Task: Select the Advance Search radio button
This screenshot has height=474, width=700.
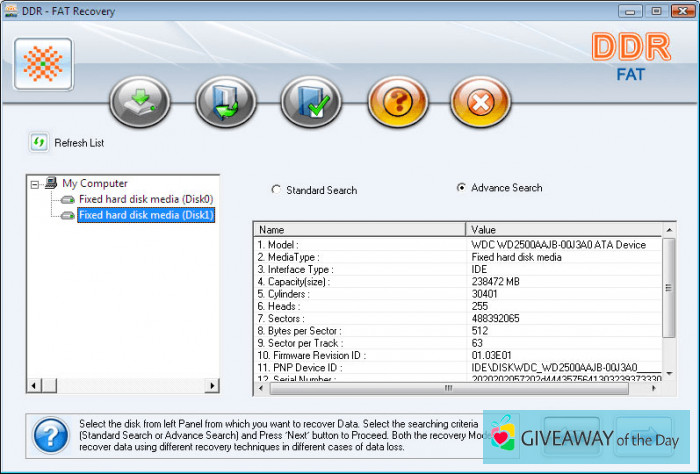Action: (461, 187)
